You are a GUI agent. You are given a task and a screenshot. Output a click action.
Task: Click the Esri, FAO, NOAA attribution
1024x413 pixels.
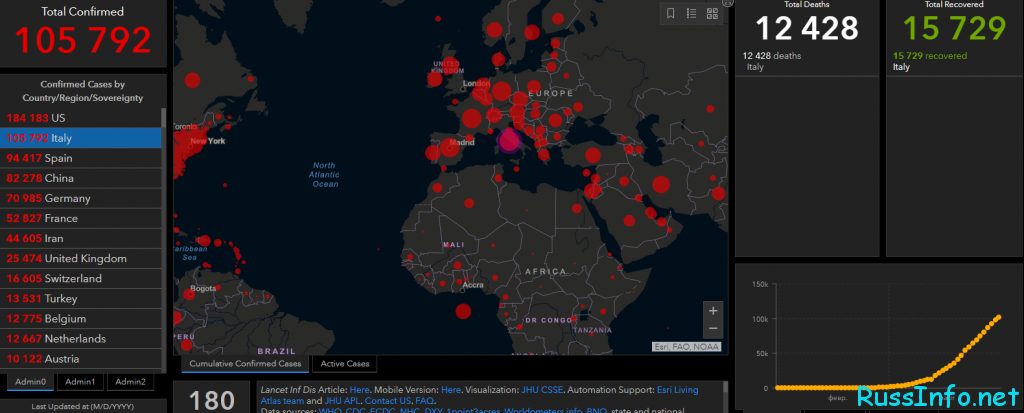pyautogui.click(x=686, y=347)
